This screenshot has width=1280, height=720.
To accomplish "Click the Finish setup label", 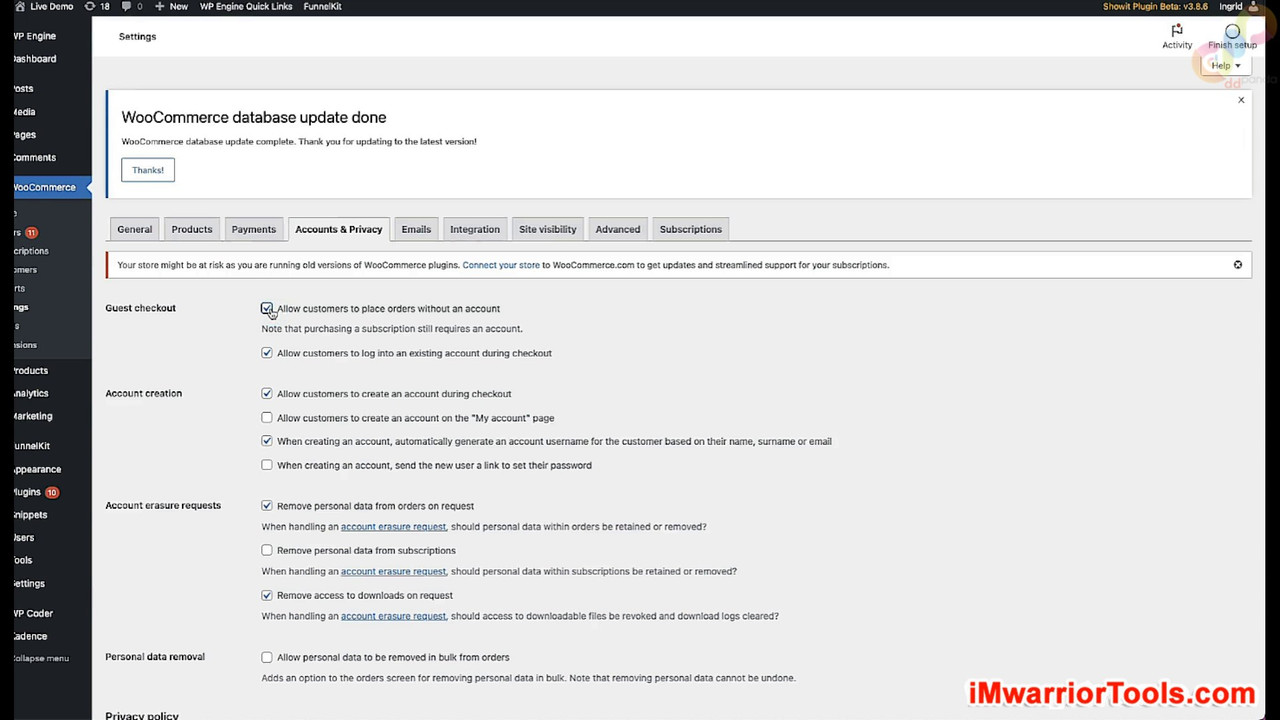I will click(1232, 45).
